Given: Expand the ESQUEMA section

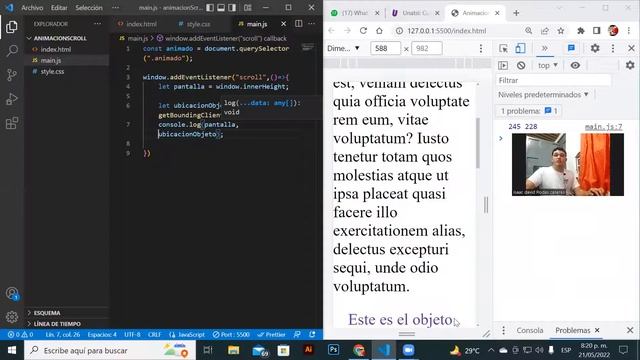Looking at the screenshot, I should [47, 313].
